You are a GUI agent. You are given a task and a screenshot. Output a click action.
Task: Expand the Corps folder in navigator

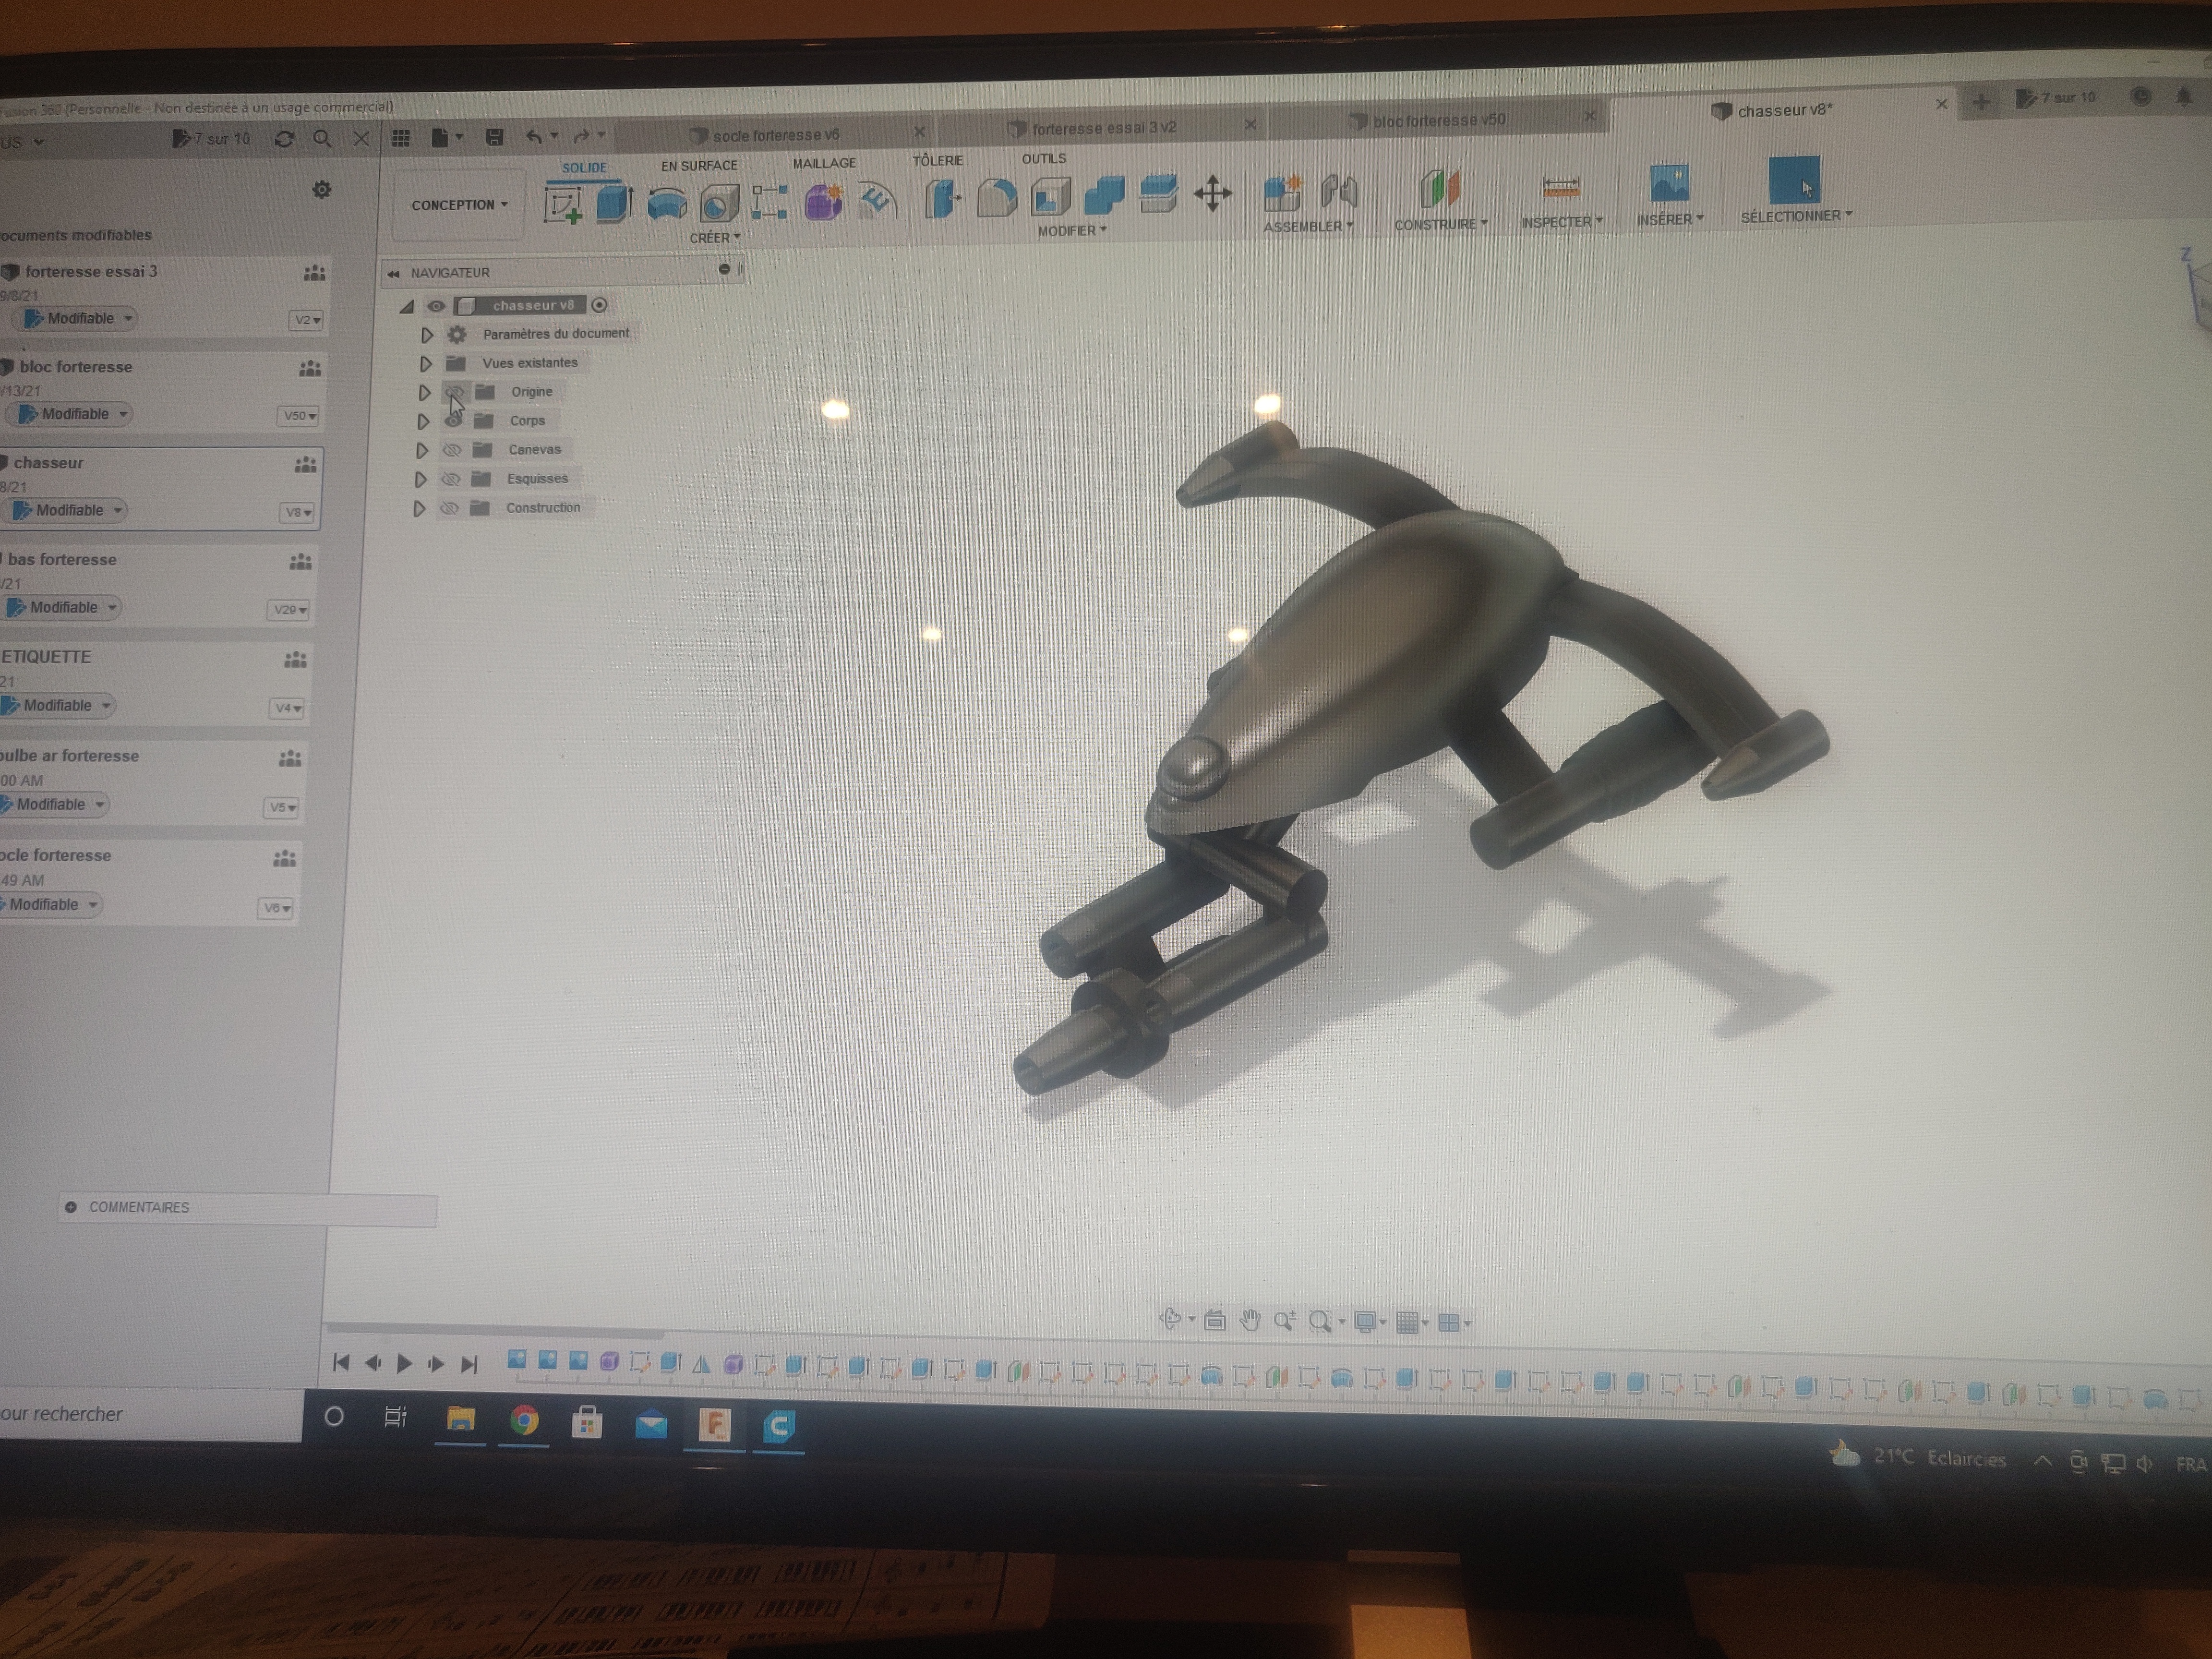[x=423, y=421]
